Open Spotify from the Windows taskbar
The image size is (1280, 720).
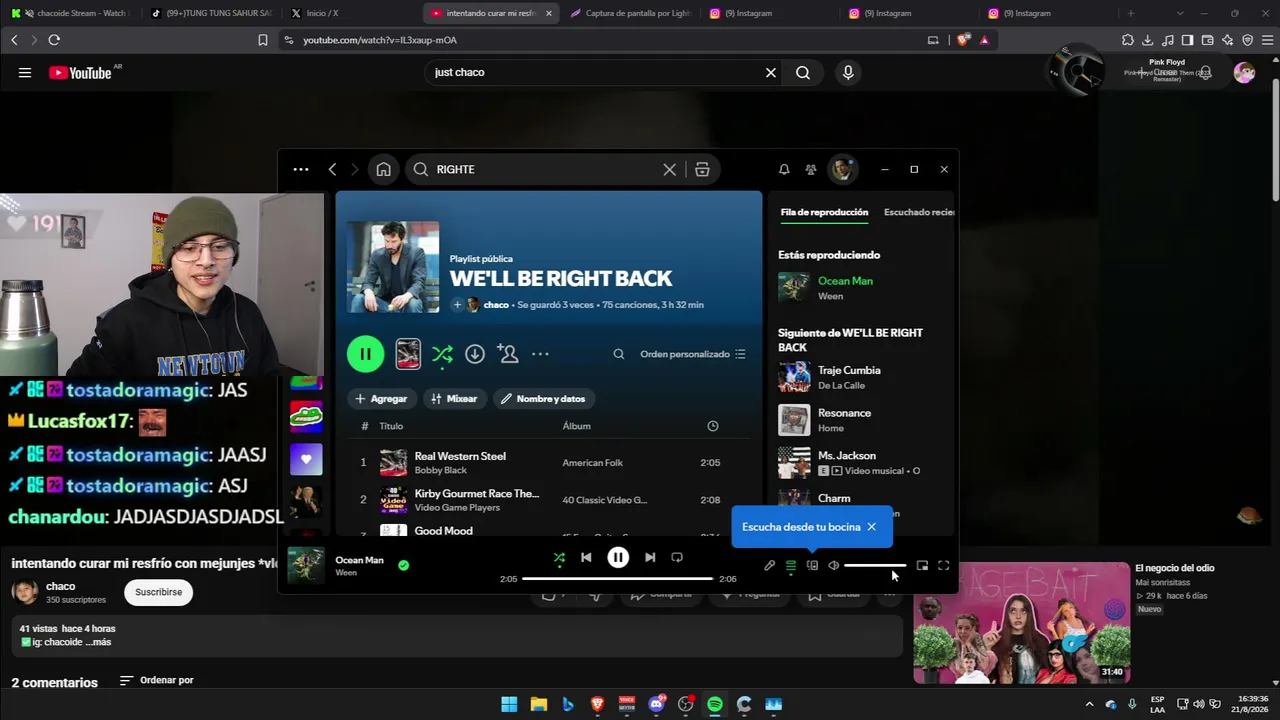point(715,704)
